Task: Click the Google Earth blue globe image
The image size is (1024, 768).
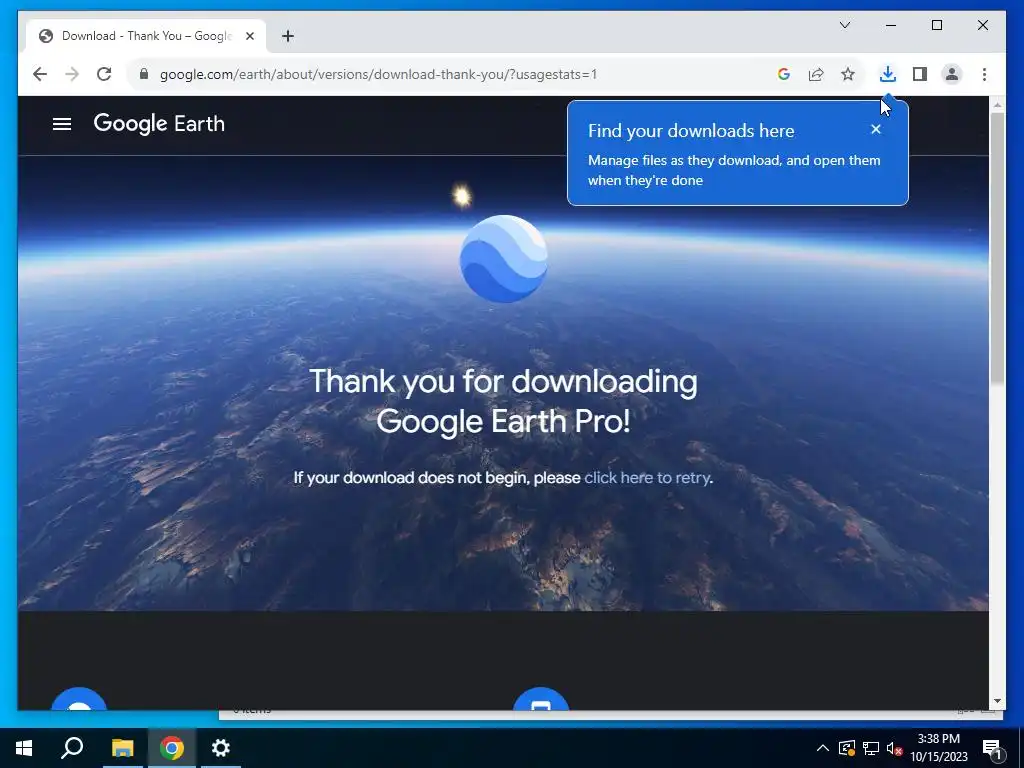Action: point(503,259)
